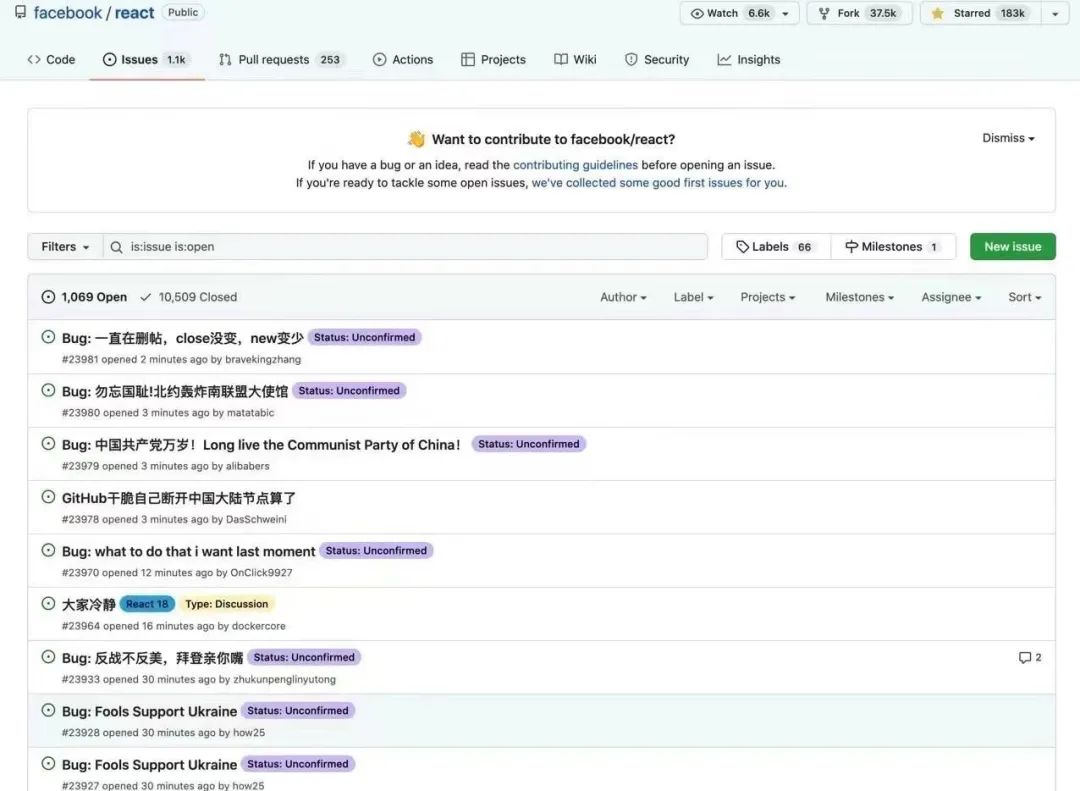The image size is (1080, 791).
Task: Open the Milestones 1 button
Action: (893, 247)
